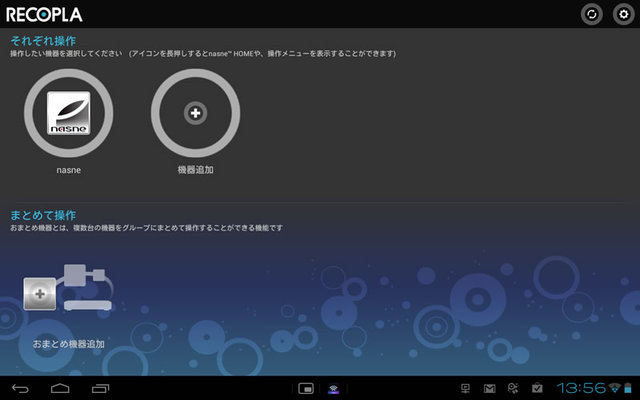
Task: Tap the 13:56 clock in the system bar
Action: click(581, 388)
